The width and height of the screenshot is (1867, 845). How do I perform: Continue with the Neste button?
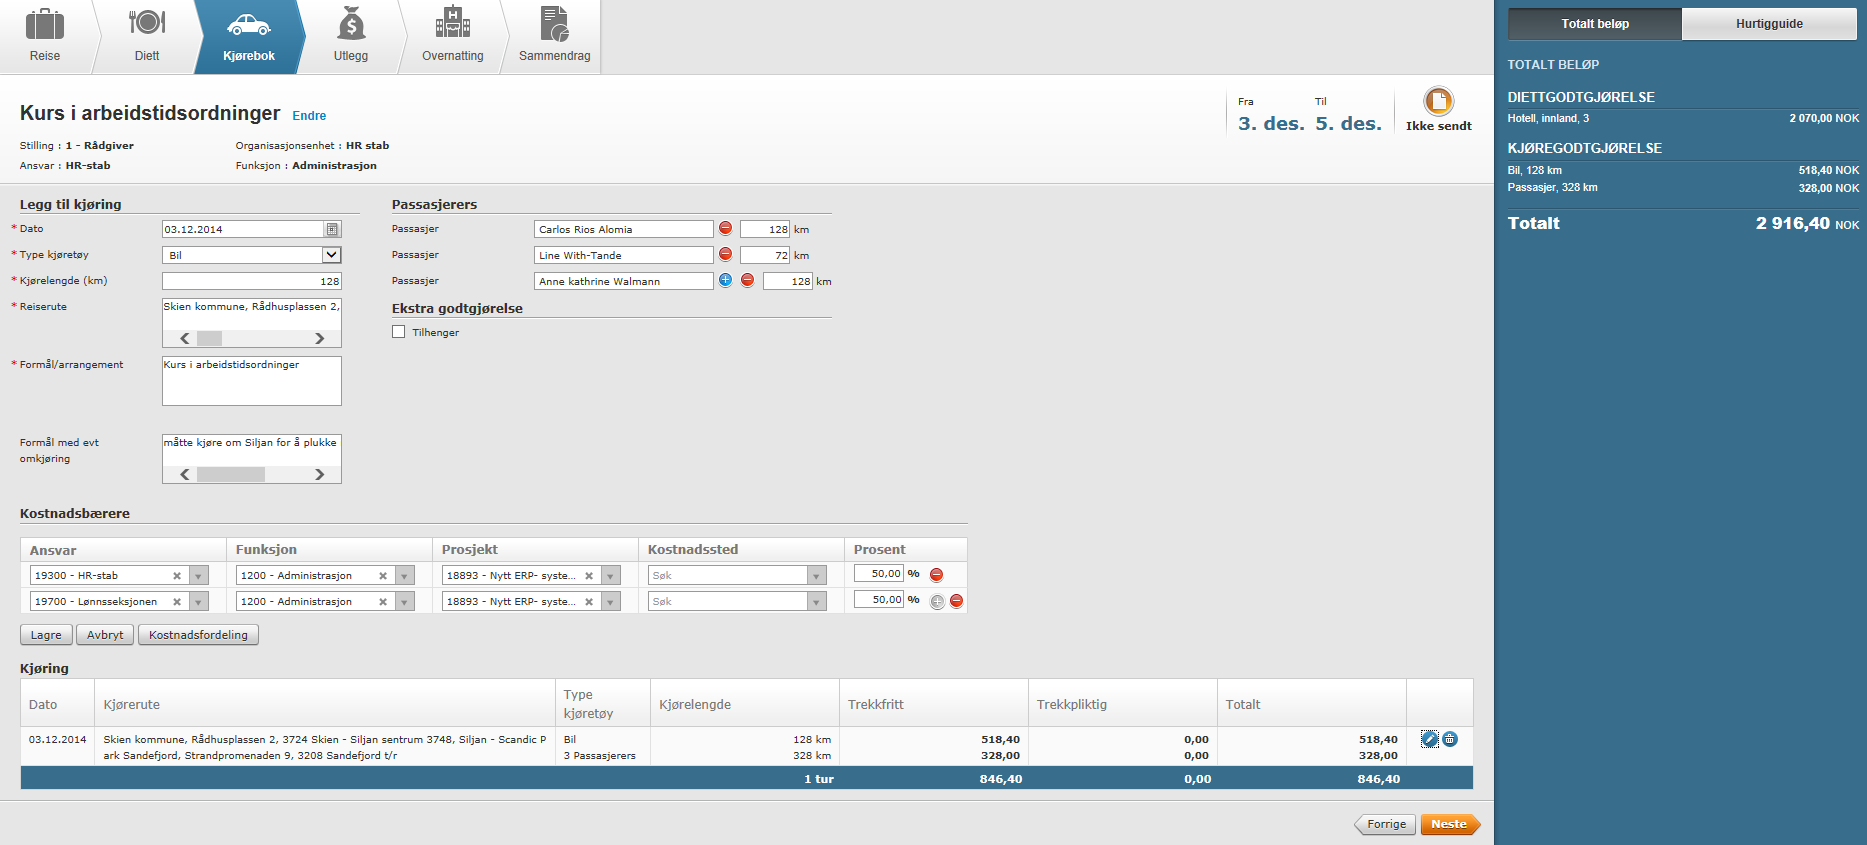(1450, 825)
